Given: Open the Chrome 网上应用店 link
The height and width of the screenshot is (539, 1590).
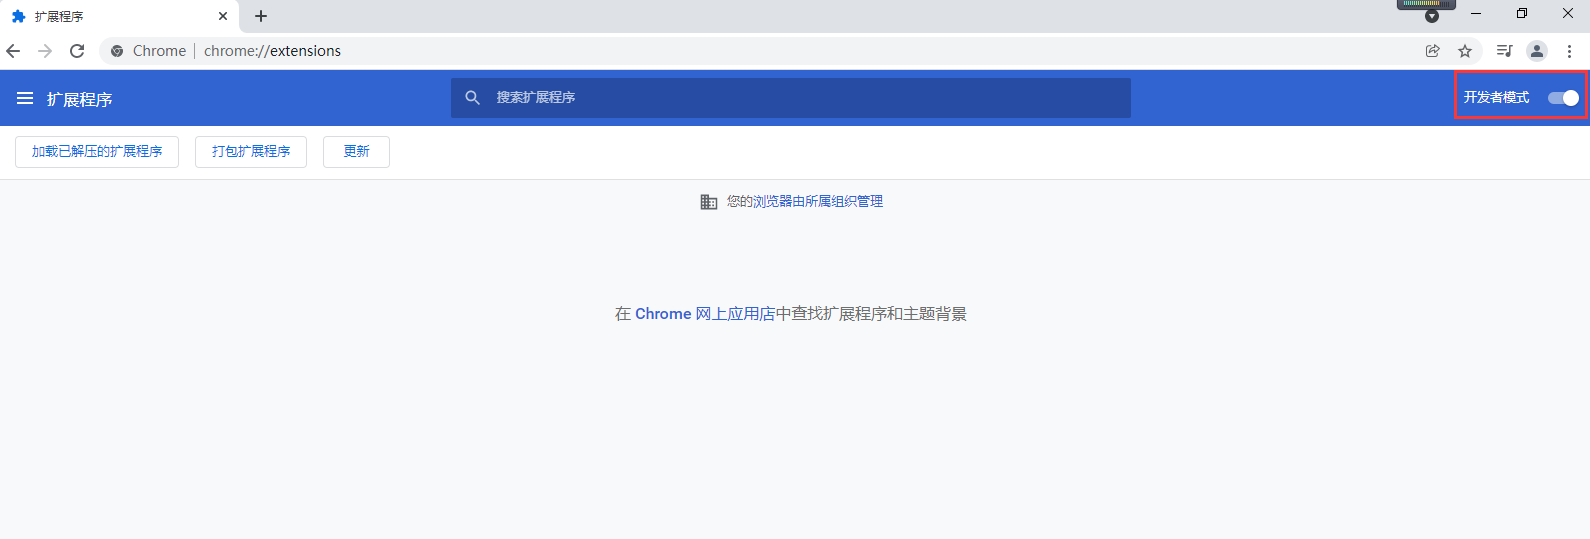Looking at the screenshot, I should tap(705, 314).
